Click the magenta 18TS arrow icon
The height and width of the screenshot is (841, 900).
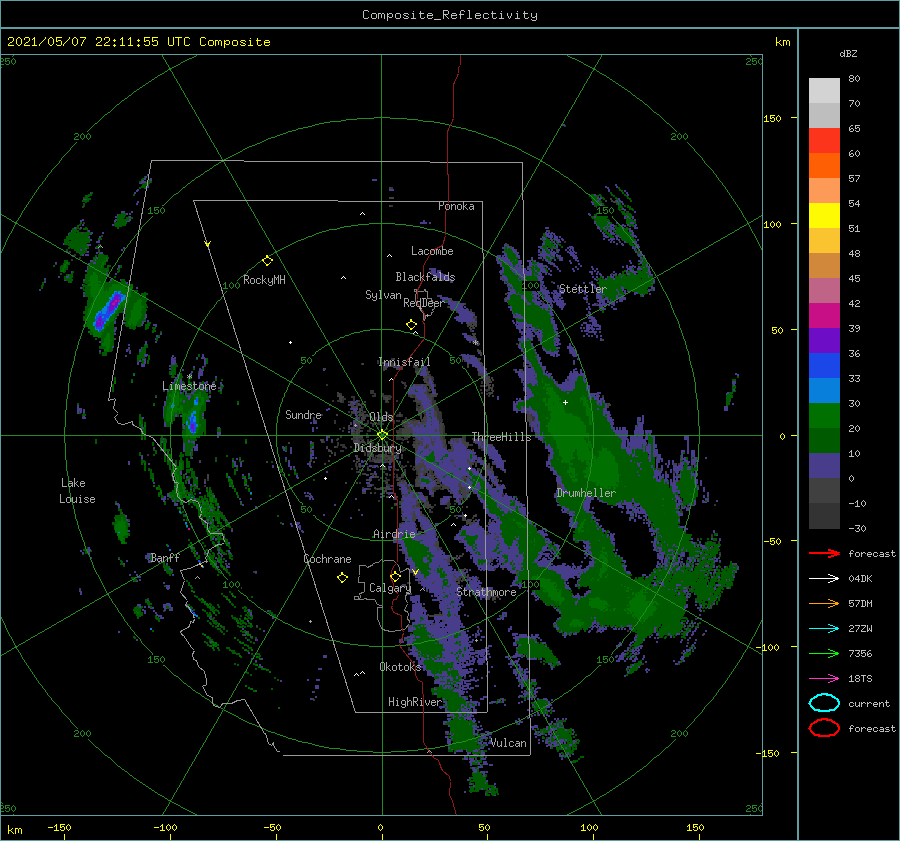coord(824,679)
